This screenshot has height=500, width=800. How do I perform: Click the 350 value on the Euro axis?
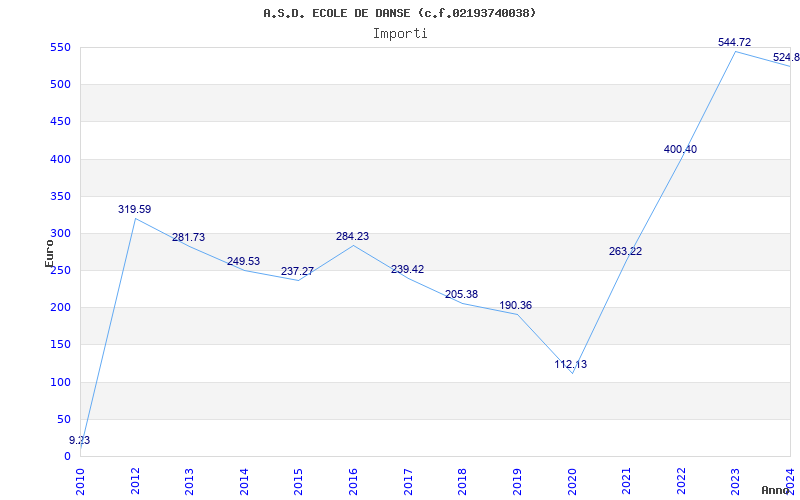click(60, 196)
